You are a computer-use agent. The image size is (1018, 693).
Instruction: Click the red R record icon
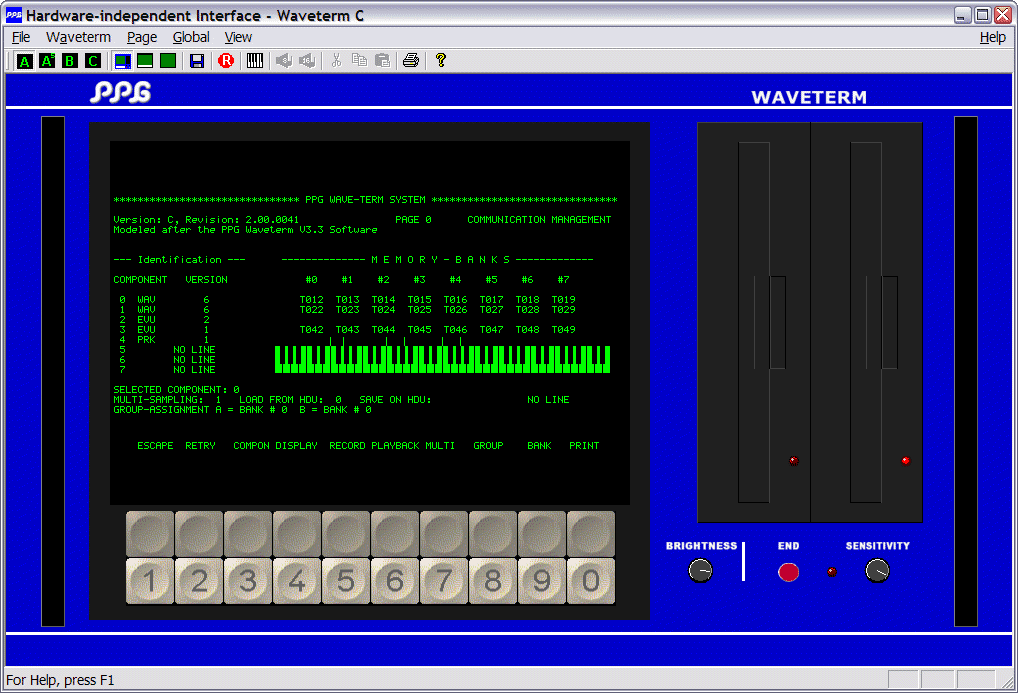[226, 61]
